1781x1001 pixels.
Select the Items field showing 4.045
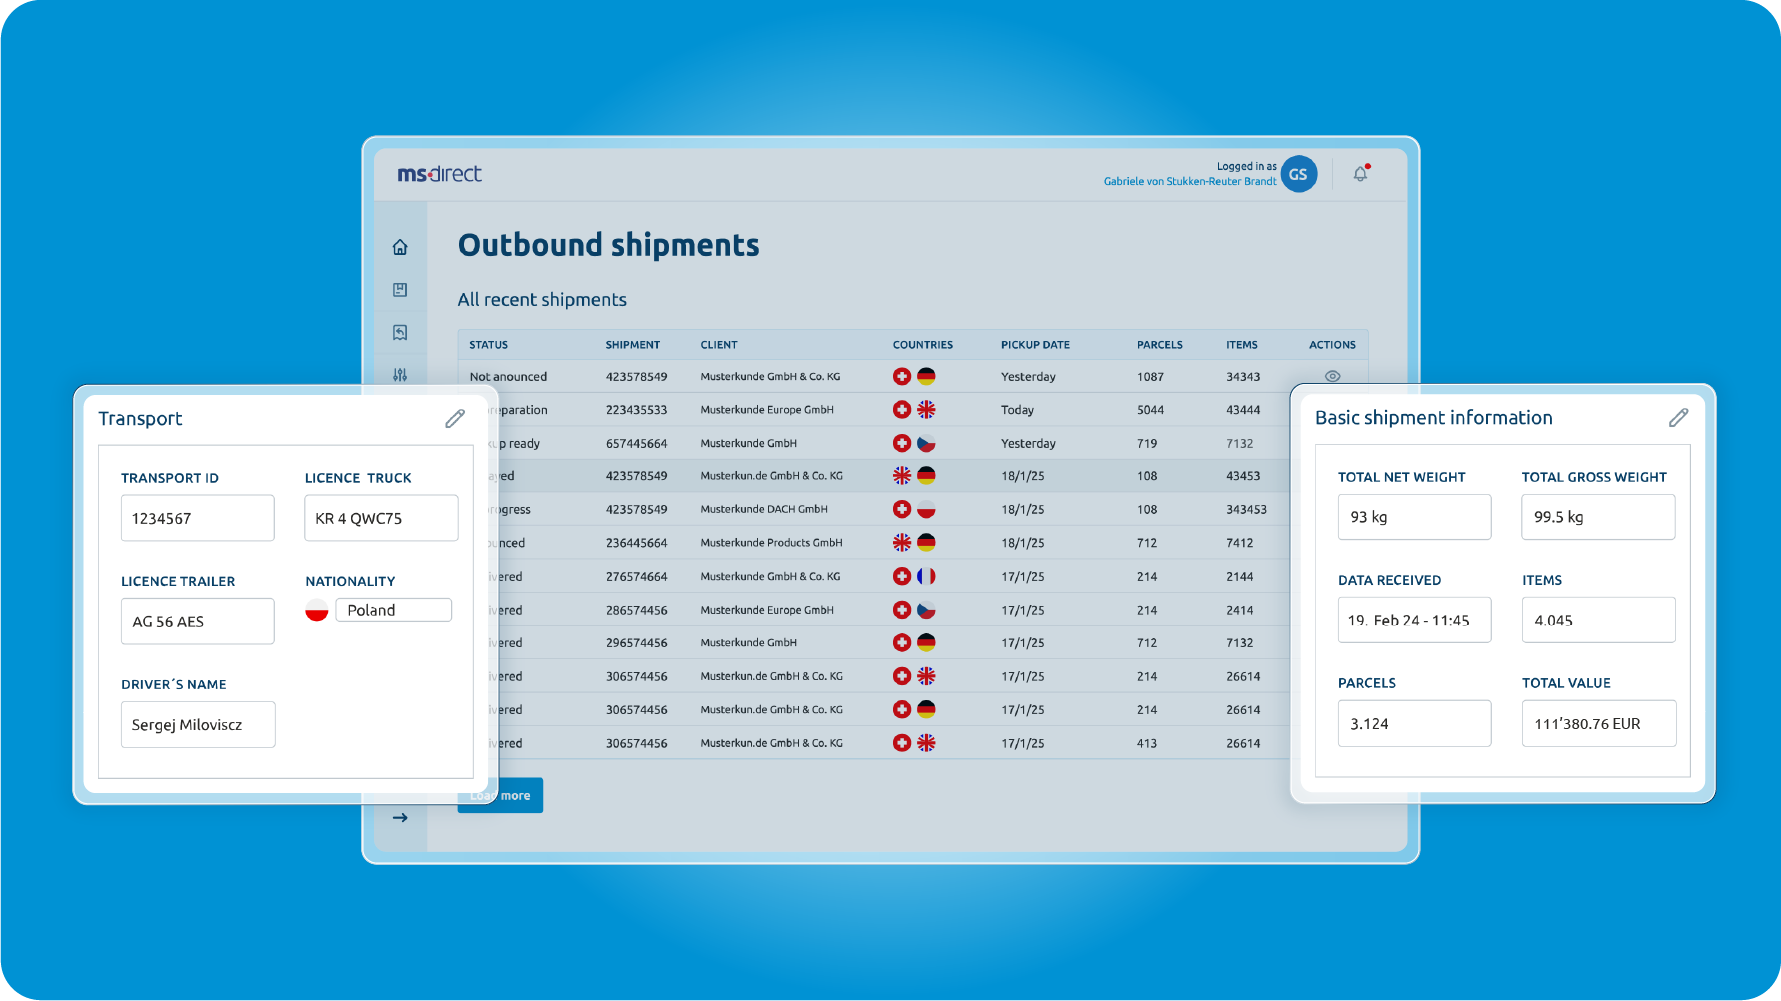point(1598,620)
